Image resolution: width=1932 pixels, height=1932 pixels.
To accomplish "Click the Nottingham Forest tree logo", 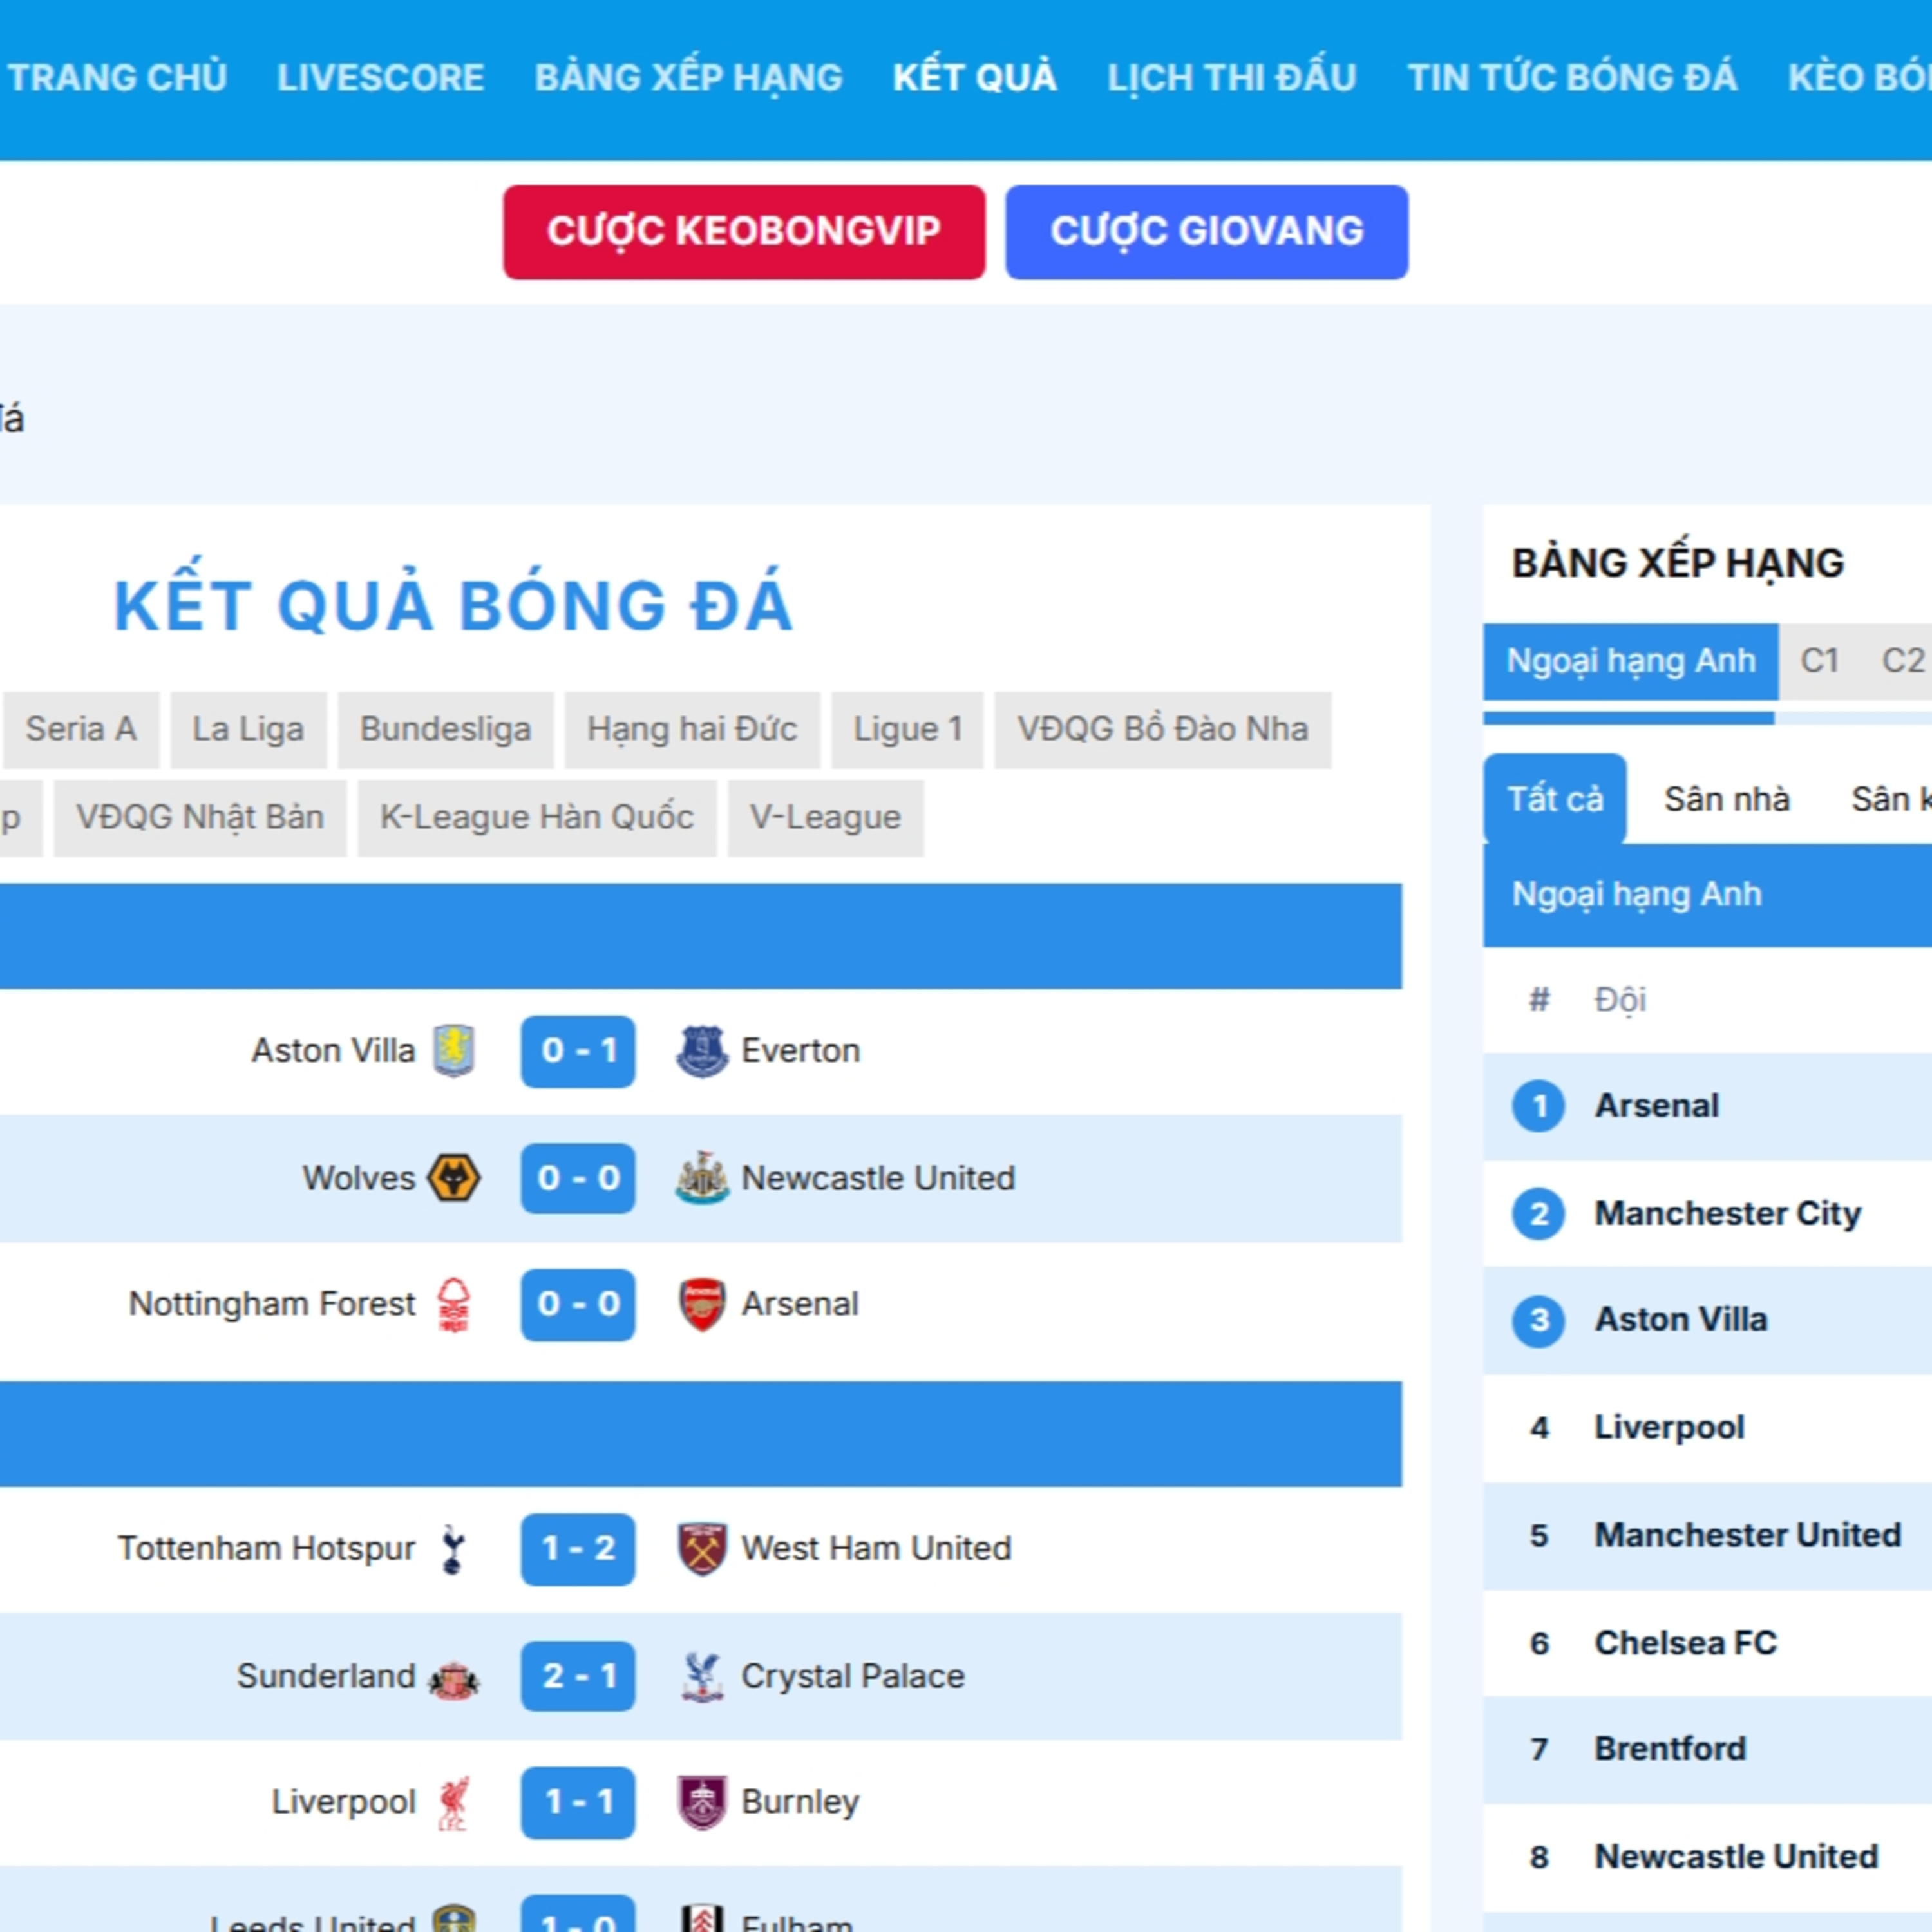I will [454, 1304].
